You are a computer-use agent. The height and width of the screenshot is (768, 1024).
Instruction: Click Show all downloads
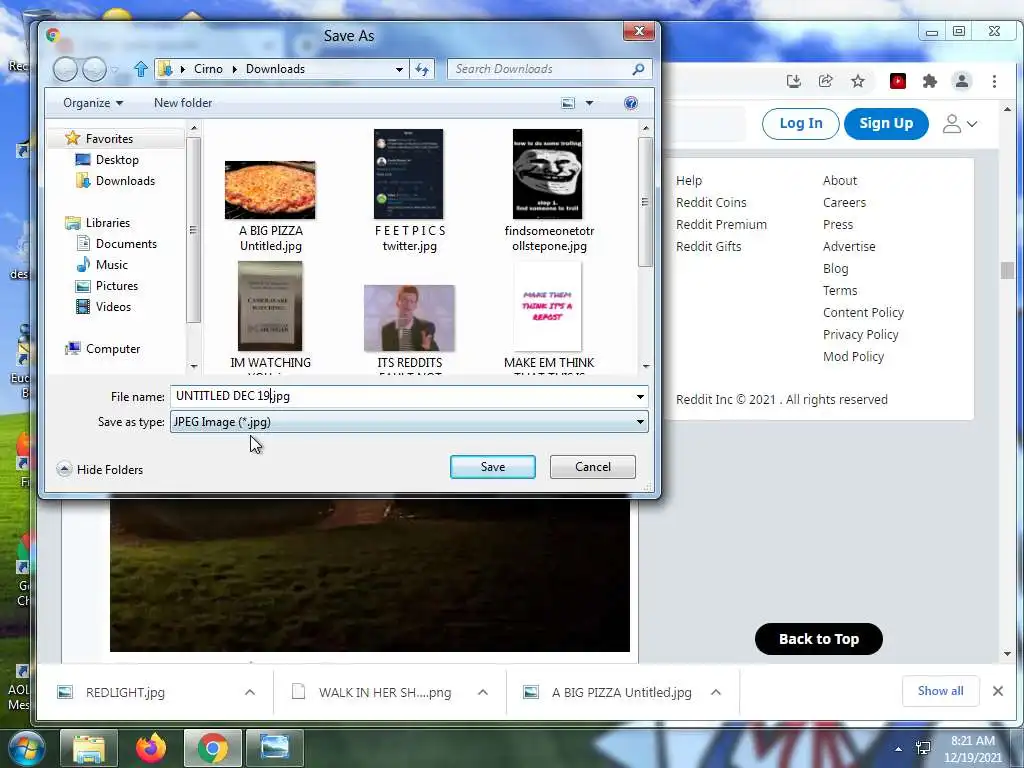click(x=940, y=691)
